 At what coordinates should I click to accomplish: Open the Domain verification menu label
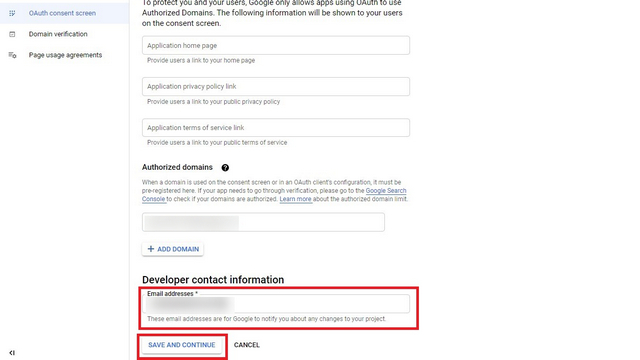[x=58, y=34]
